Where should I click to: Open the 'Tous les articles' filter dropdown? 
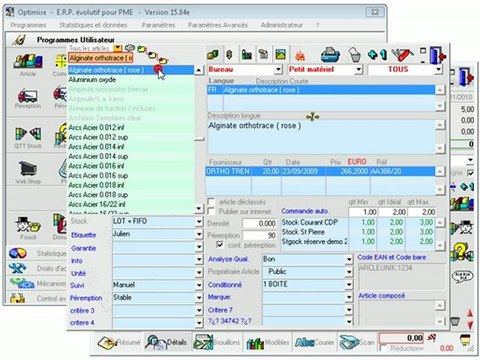(118, 48)
